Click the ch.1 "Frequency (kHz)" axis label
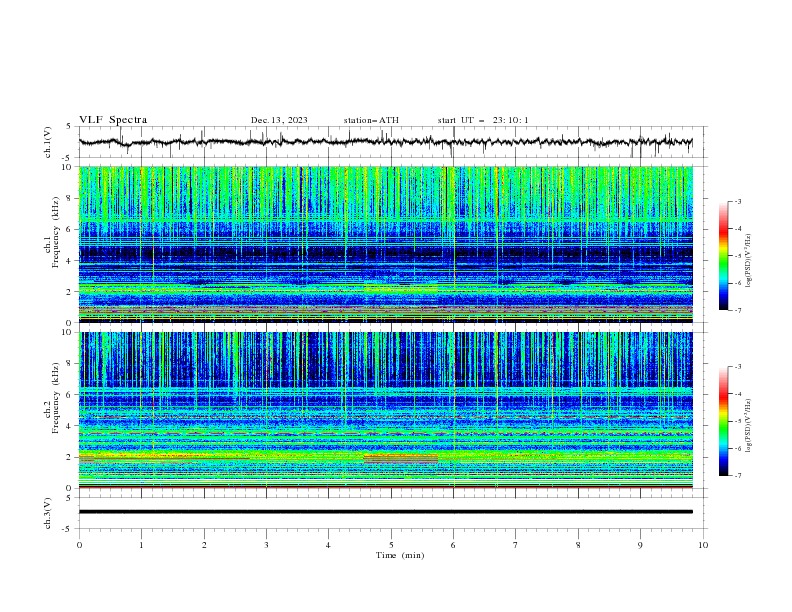The height and width of the screenshot is (612, 792). click(55, 230)
